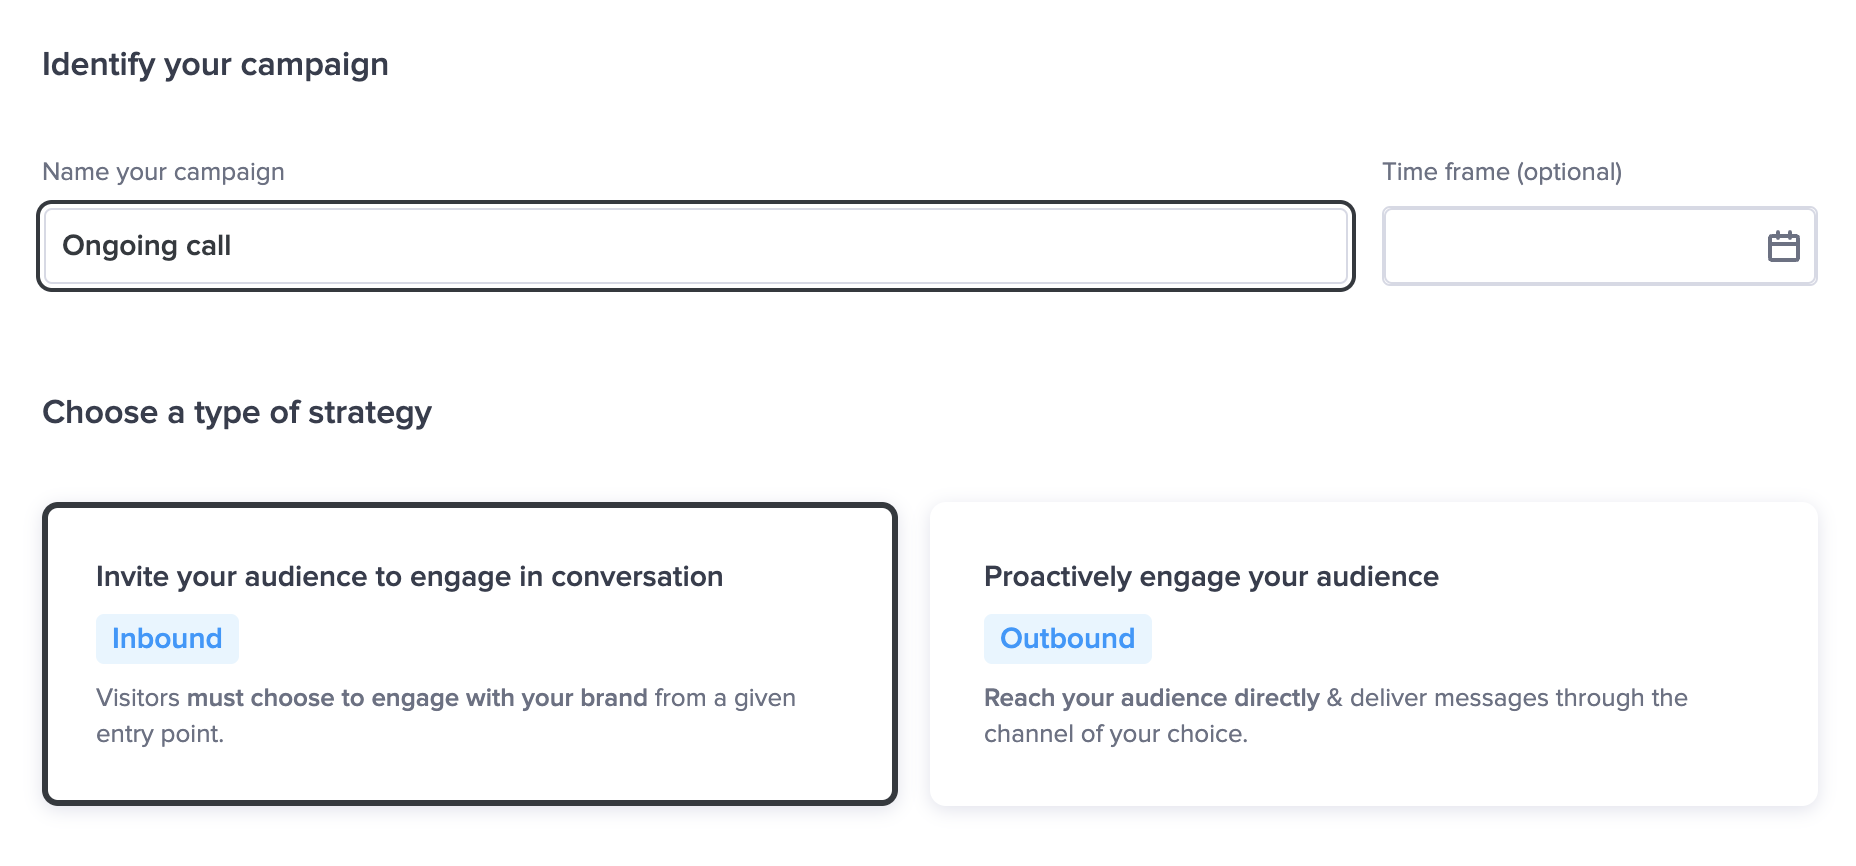Open the calendar date picker icon
This screenshot has width=1856, height=866.
coord(1783,246)
